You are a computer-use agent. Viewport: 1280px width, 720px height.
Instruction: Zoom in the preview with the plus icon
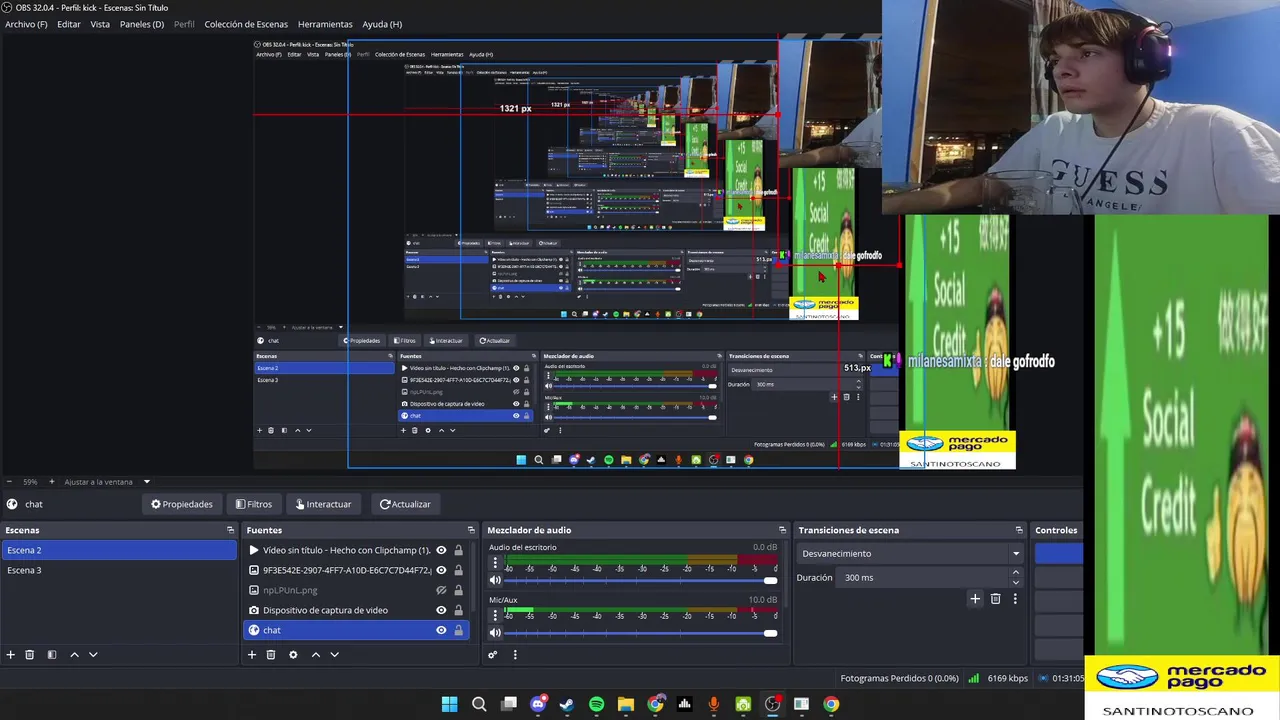point(51,482)
